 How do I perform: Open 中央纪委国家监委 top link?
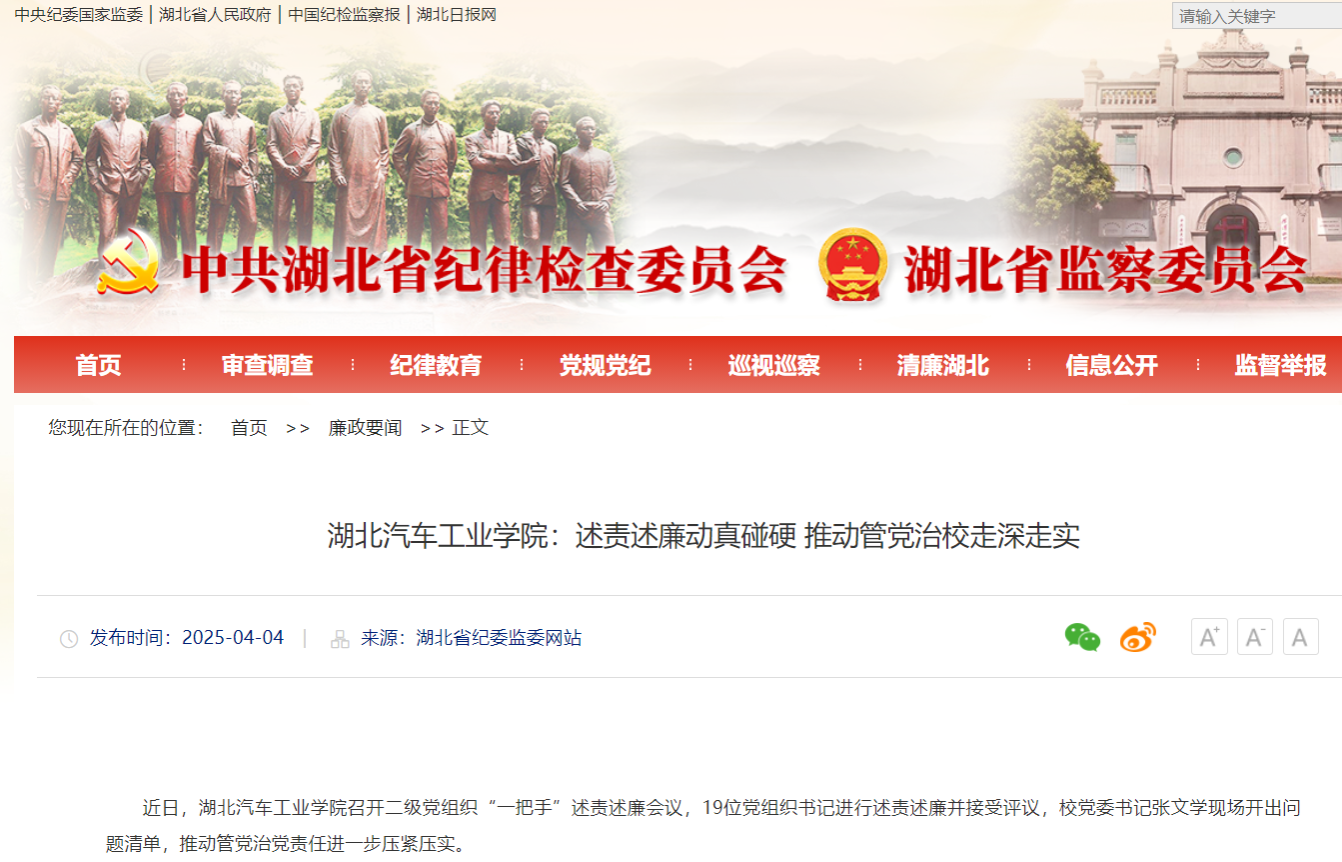pos(79,15)
